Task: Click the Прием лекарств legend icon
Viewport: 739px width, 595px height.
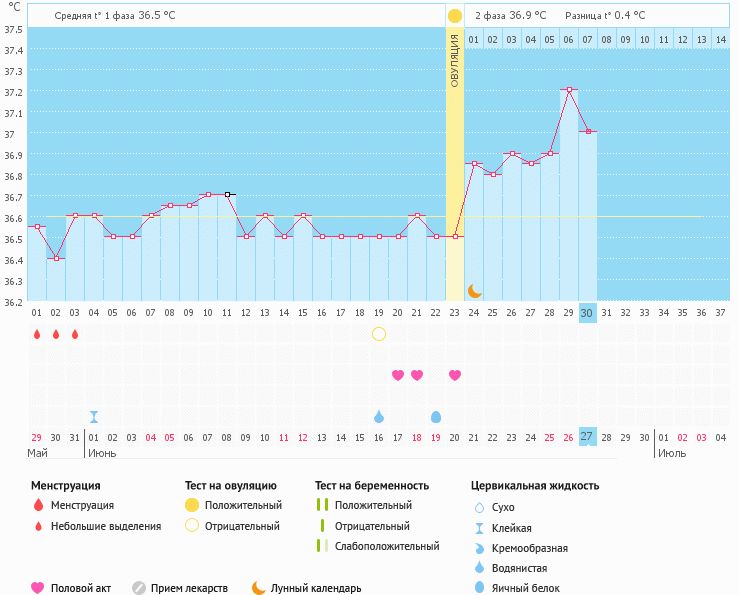Action: pos(139,588)
